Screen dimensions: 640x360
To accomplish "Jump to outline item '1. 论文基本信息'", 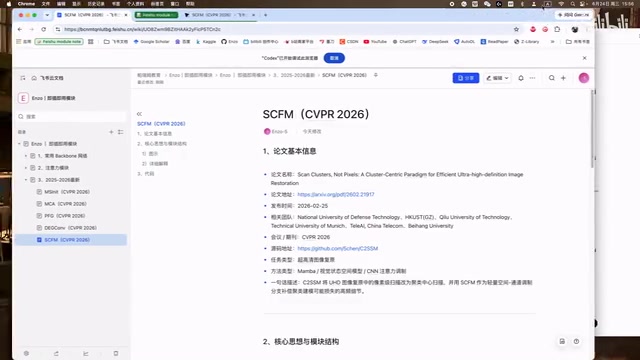I will (x=154, y=134).
